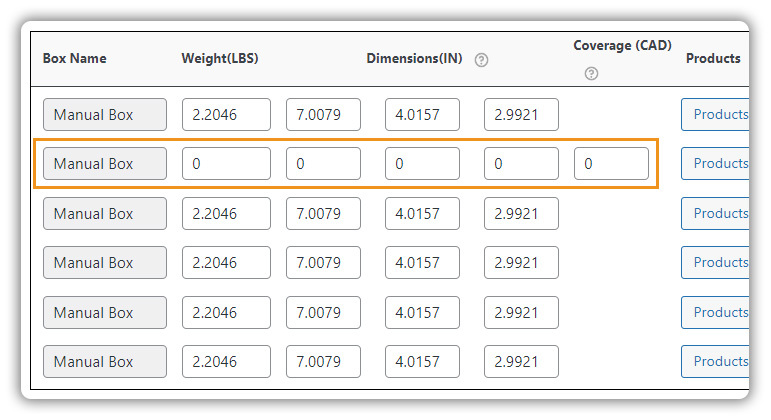Viewport: 771px width, 420px height.
Task: Focus the last row's 2.9921 dimension field
Action: [521, 361]
